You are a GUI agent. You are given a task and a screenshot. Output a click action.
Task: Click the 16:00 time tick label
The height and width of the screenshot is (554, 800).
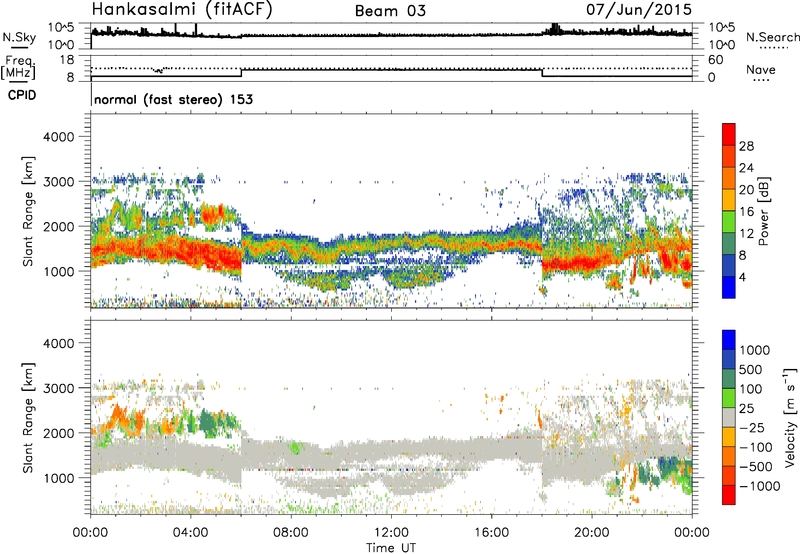pyautogui.click(x=491, y=533)
